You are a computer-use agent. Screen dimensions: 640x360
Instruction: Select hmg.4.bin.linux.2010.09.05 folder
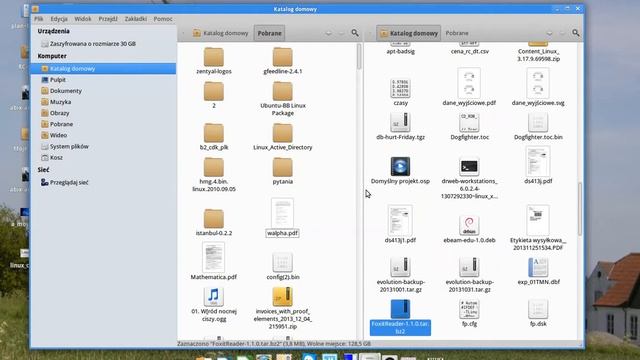(x=214, y=167)
